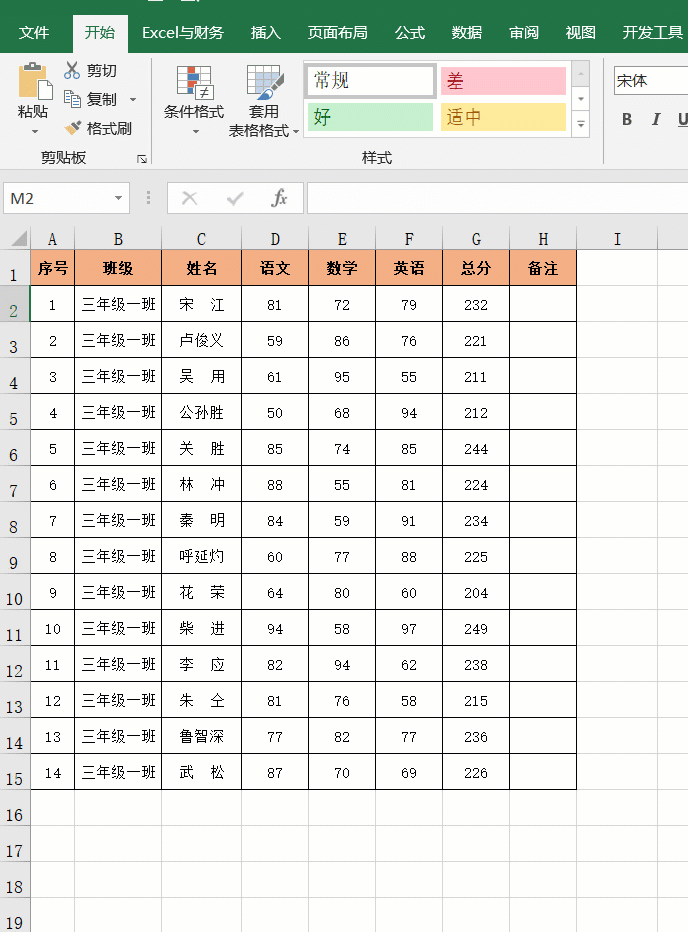Apply the 好 (Good) green style
The width and height of the screenshot is (688, 932).
click(370, 116)
